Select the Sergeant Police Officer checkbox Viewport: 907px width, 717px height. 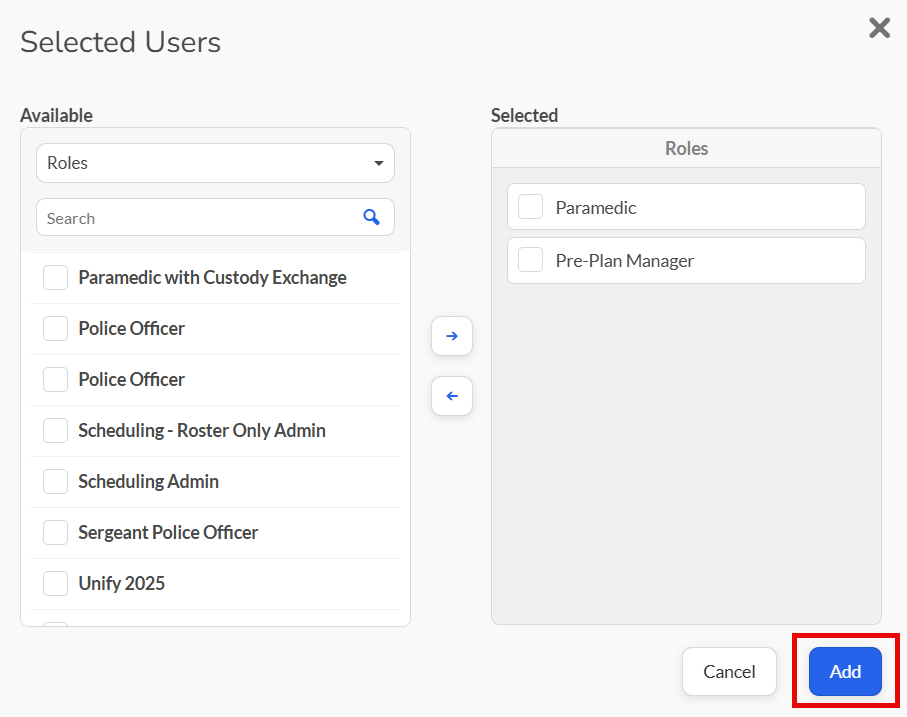coord(56,532)
